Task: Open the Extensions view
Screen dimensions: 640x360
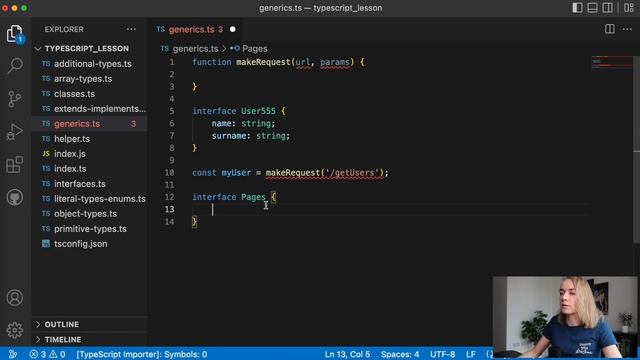Action: [x=15, y=164]
